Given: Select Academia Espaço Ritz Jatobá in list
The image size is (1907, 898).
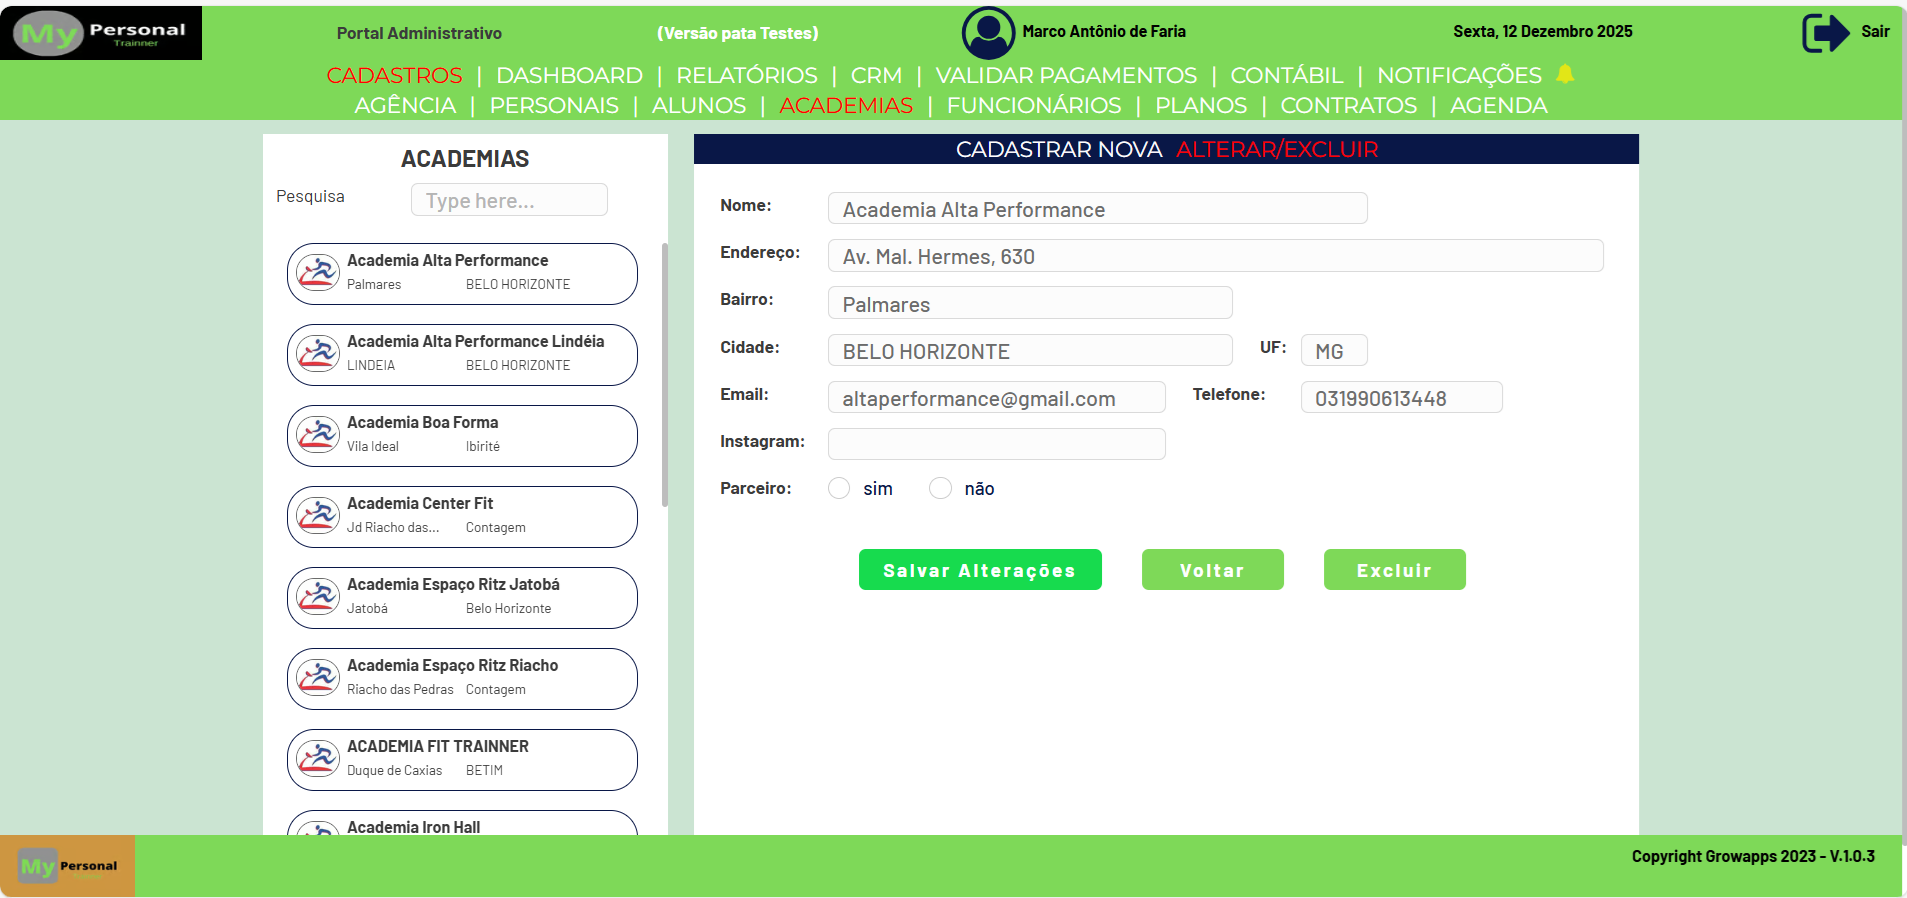Looking at the screenshot, I should (462, 598).
